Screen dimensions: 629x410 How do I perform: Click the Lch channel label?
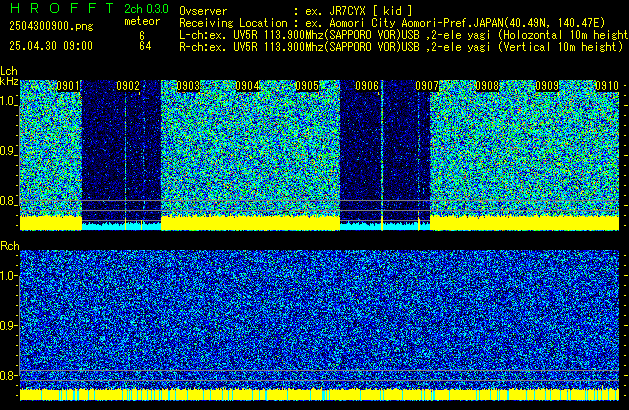[x=9, y=71]
